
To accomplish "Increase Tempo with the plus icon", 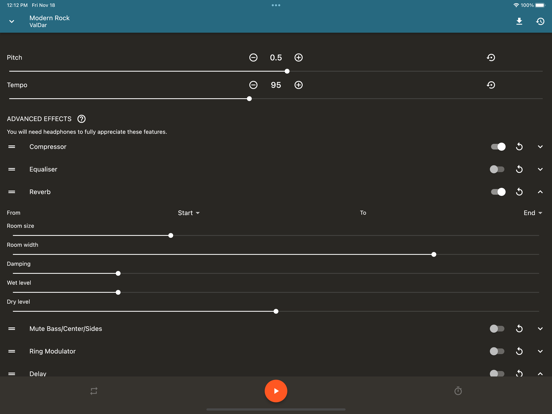I will [299, 85].
